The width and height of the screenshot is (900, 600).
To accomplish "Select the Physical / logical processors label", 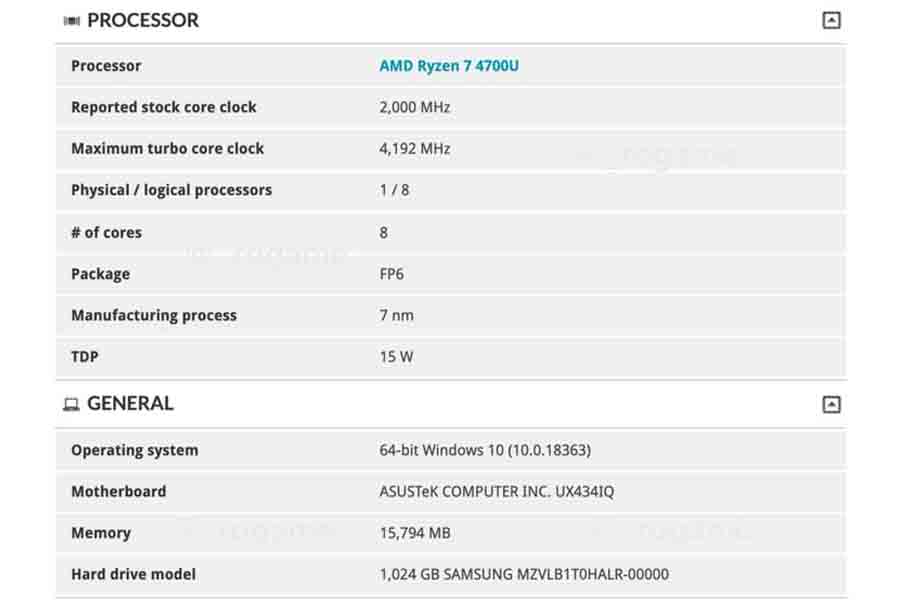I will (x=172, y=190).
